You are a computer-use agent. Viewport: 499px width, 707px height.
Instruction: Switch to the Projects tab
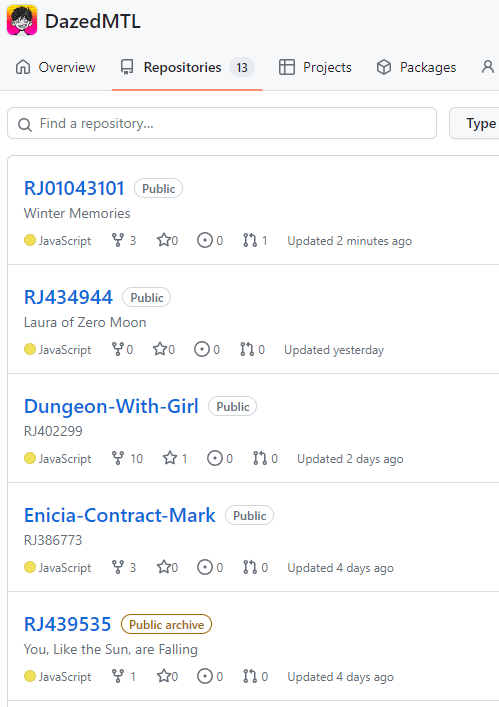tap(315, 67)
